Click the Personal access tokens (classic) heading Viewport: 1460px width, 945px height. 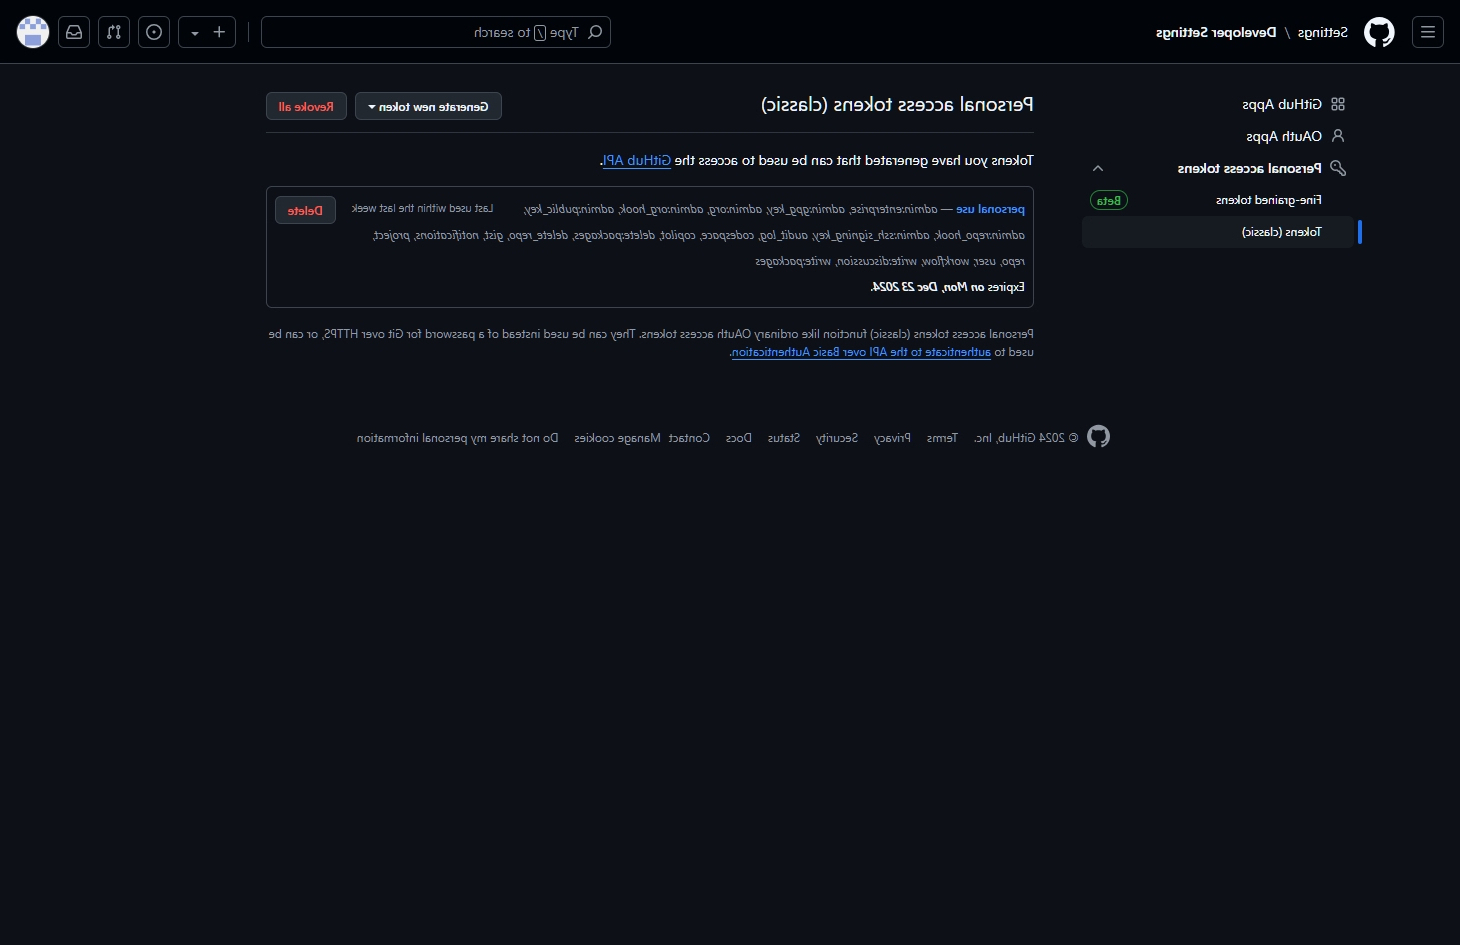tap(897, 104)
